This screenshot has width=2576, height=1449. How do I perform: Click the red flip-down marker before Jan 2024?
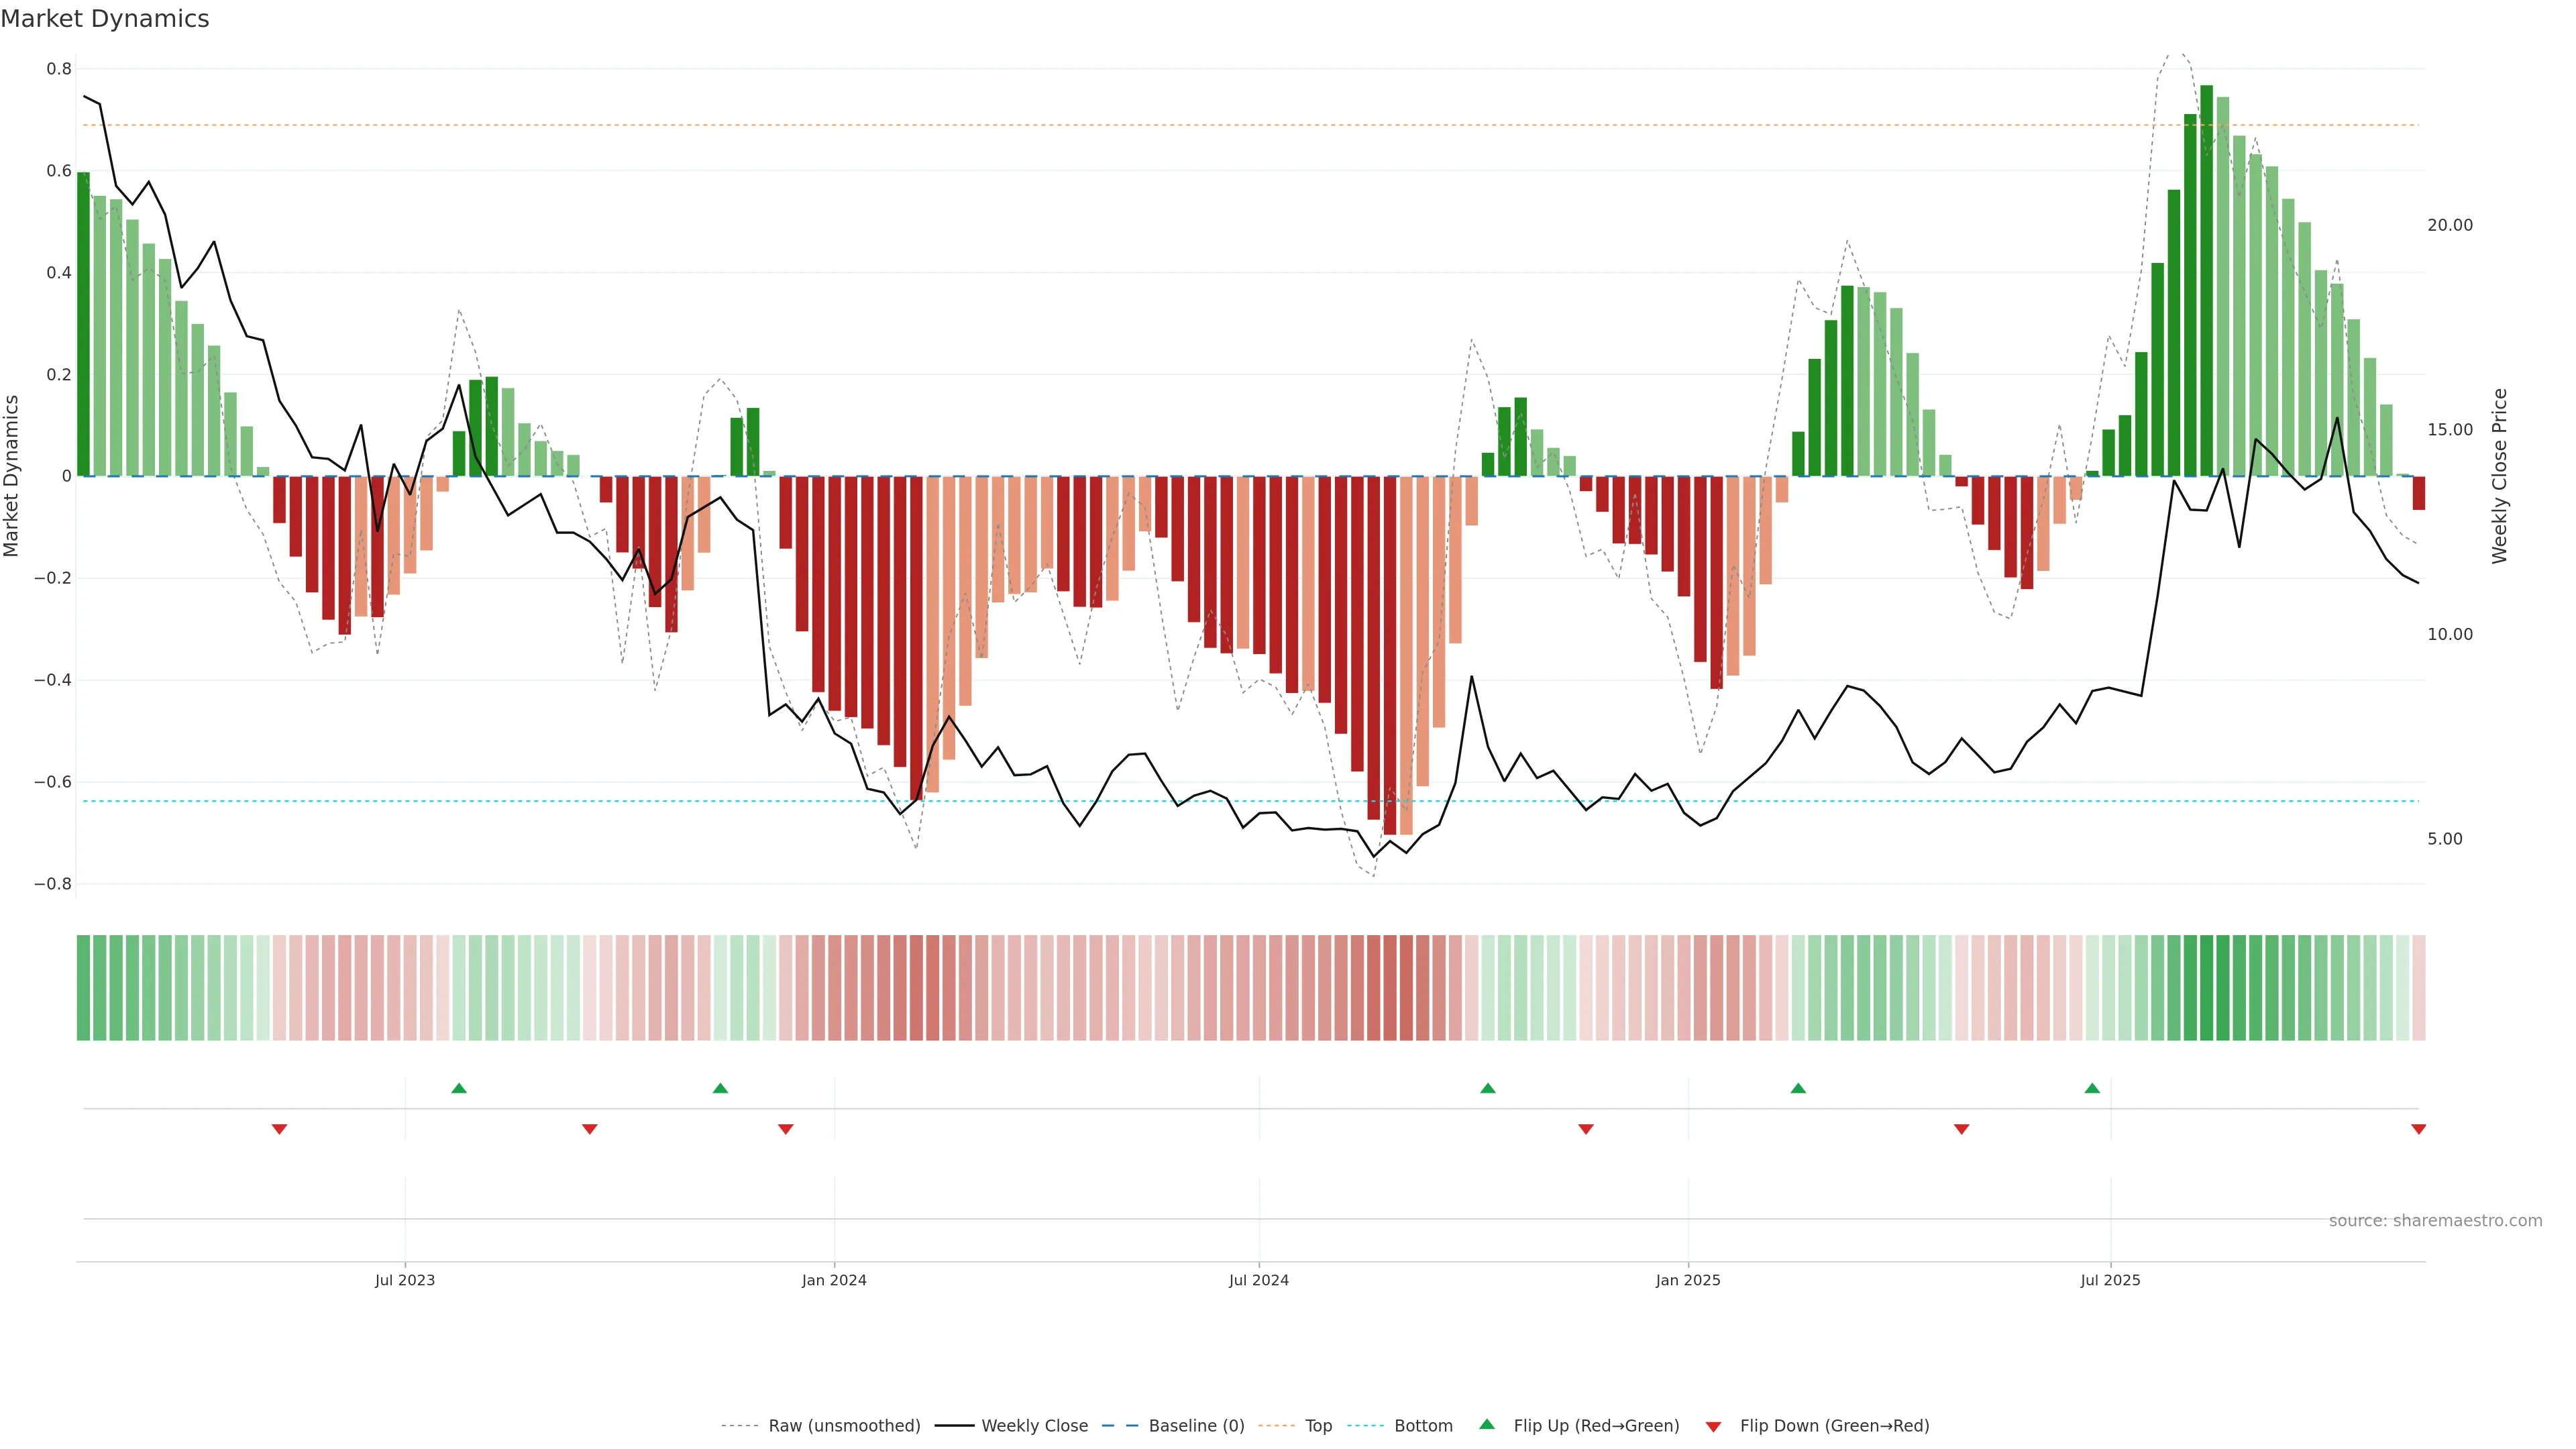786,1129
